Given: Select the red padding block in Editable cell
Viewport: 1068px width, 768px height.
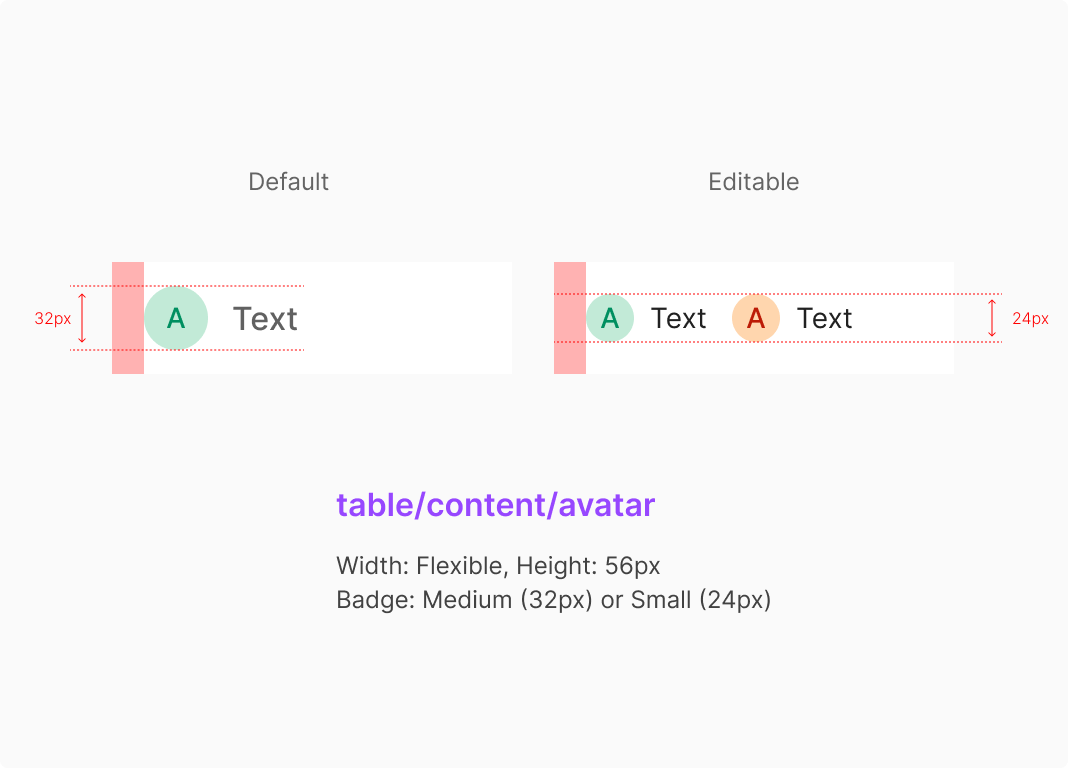Looking at the screenshot, I should [570, 318].
